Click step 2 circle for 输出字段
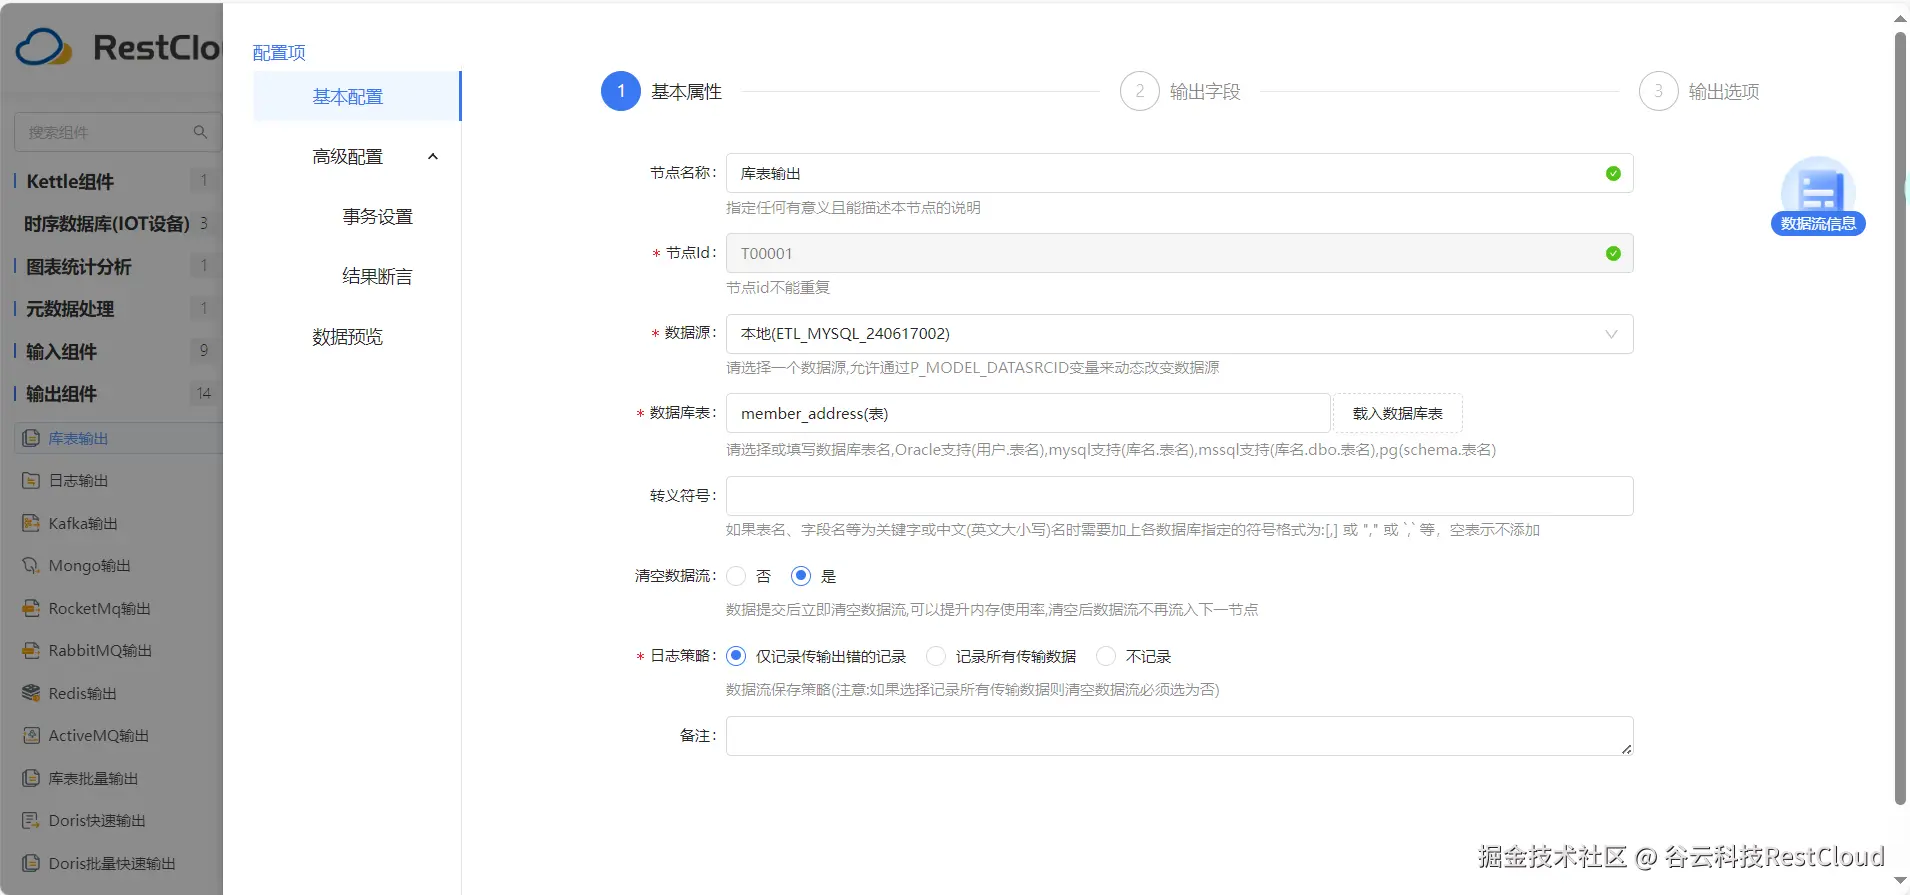 pyautogui.click(x=1139, y=91)
